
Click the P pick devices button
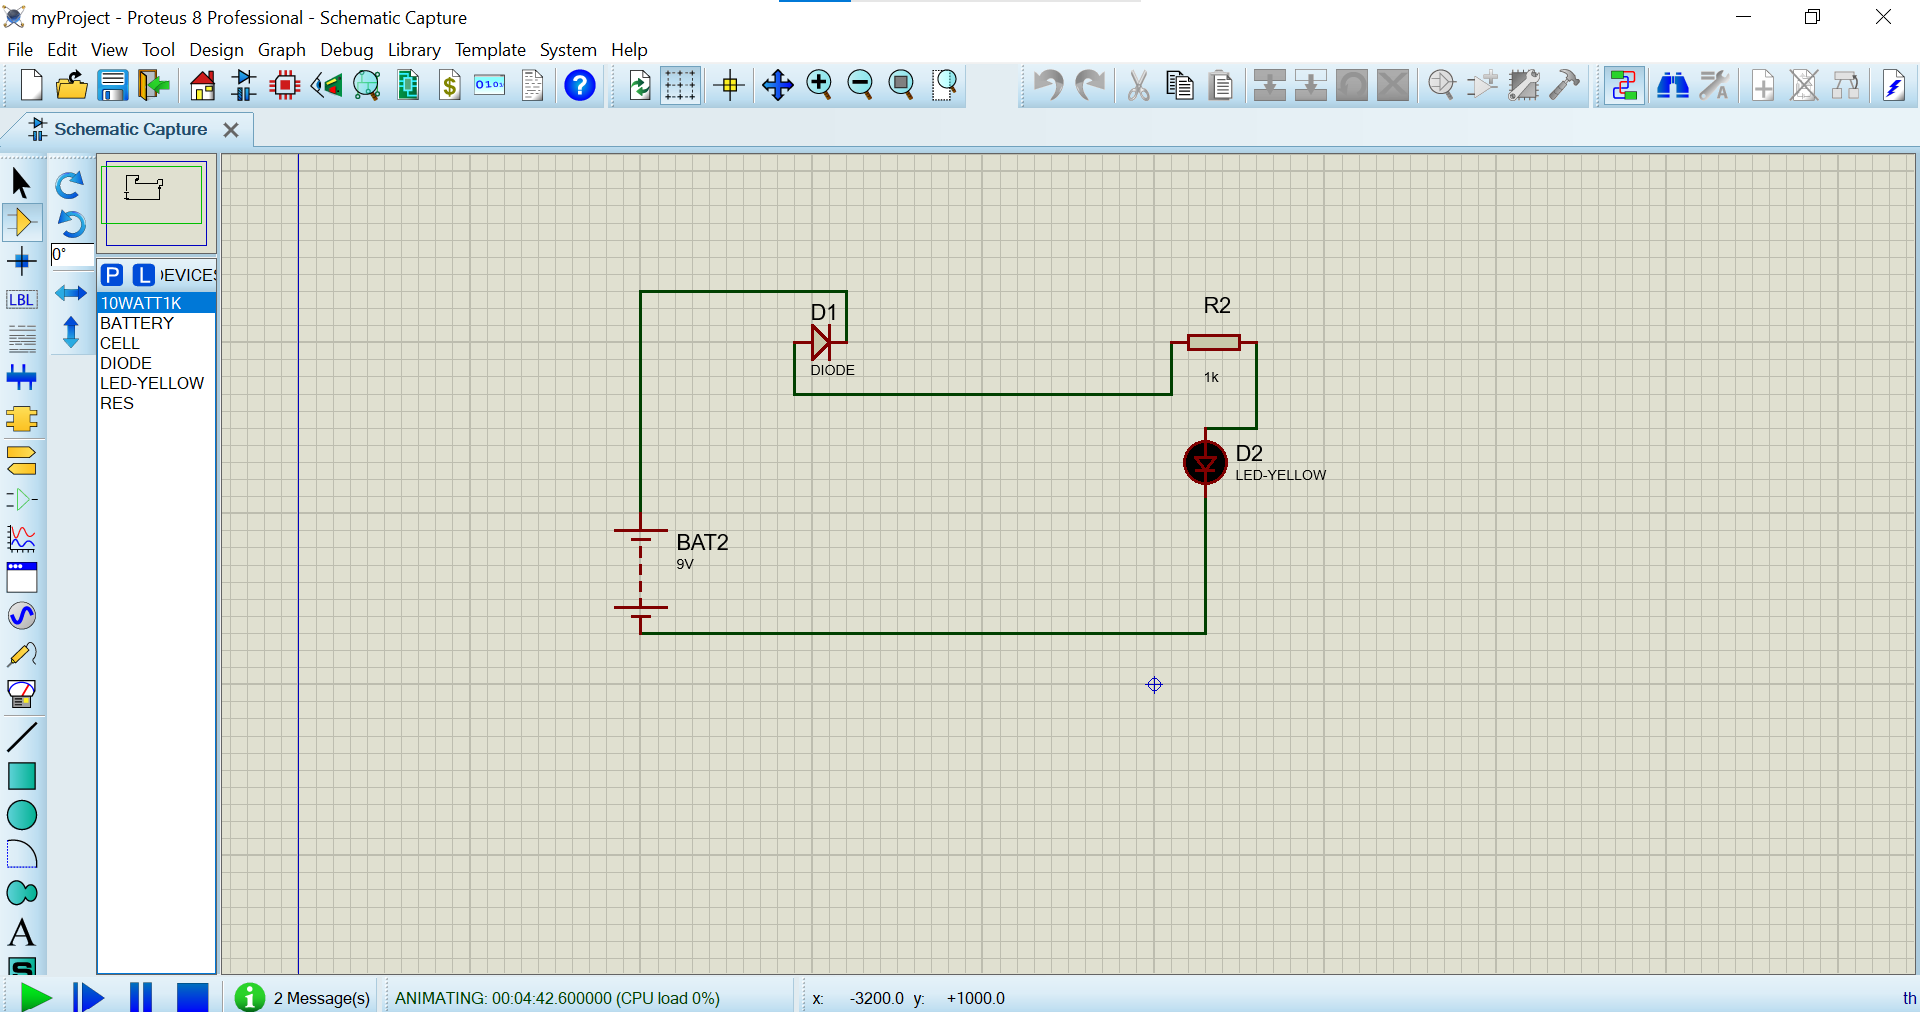(112, 275)
